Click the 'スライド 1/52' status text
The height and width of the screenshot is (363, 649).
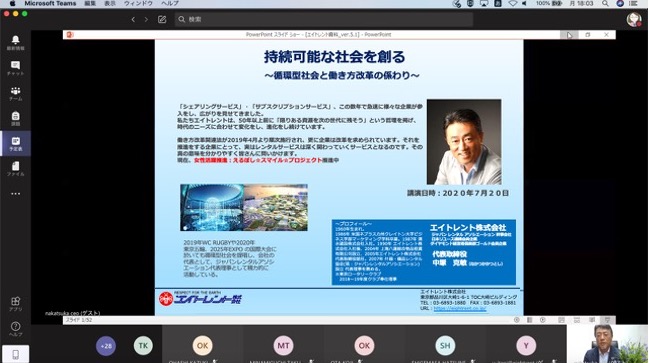point(79,320)
